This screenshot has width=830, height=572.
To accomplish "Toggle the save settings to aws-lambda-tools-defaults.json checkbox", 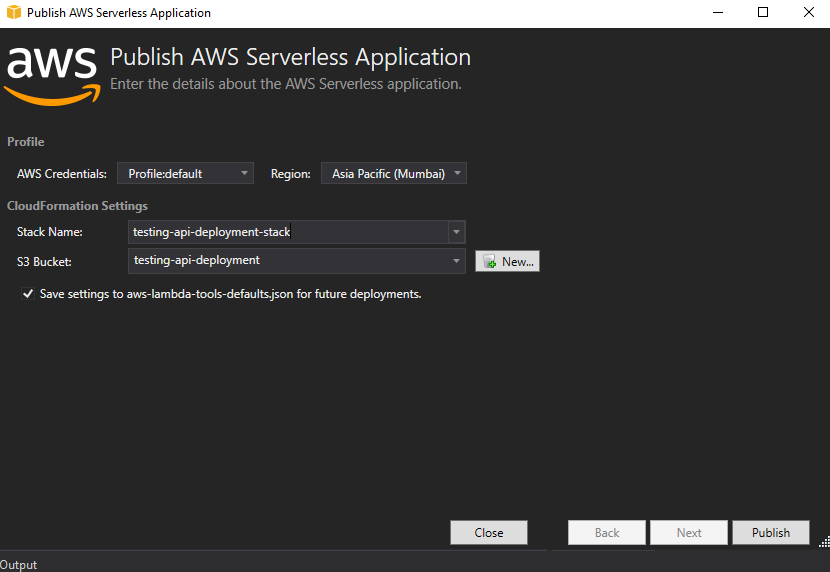I will [28, 294].
